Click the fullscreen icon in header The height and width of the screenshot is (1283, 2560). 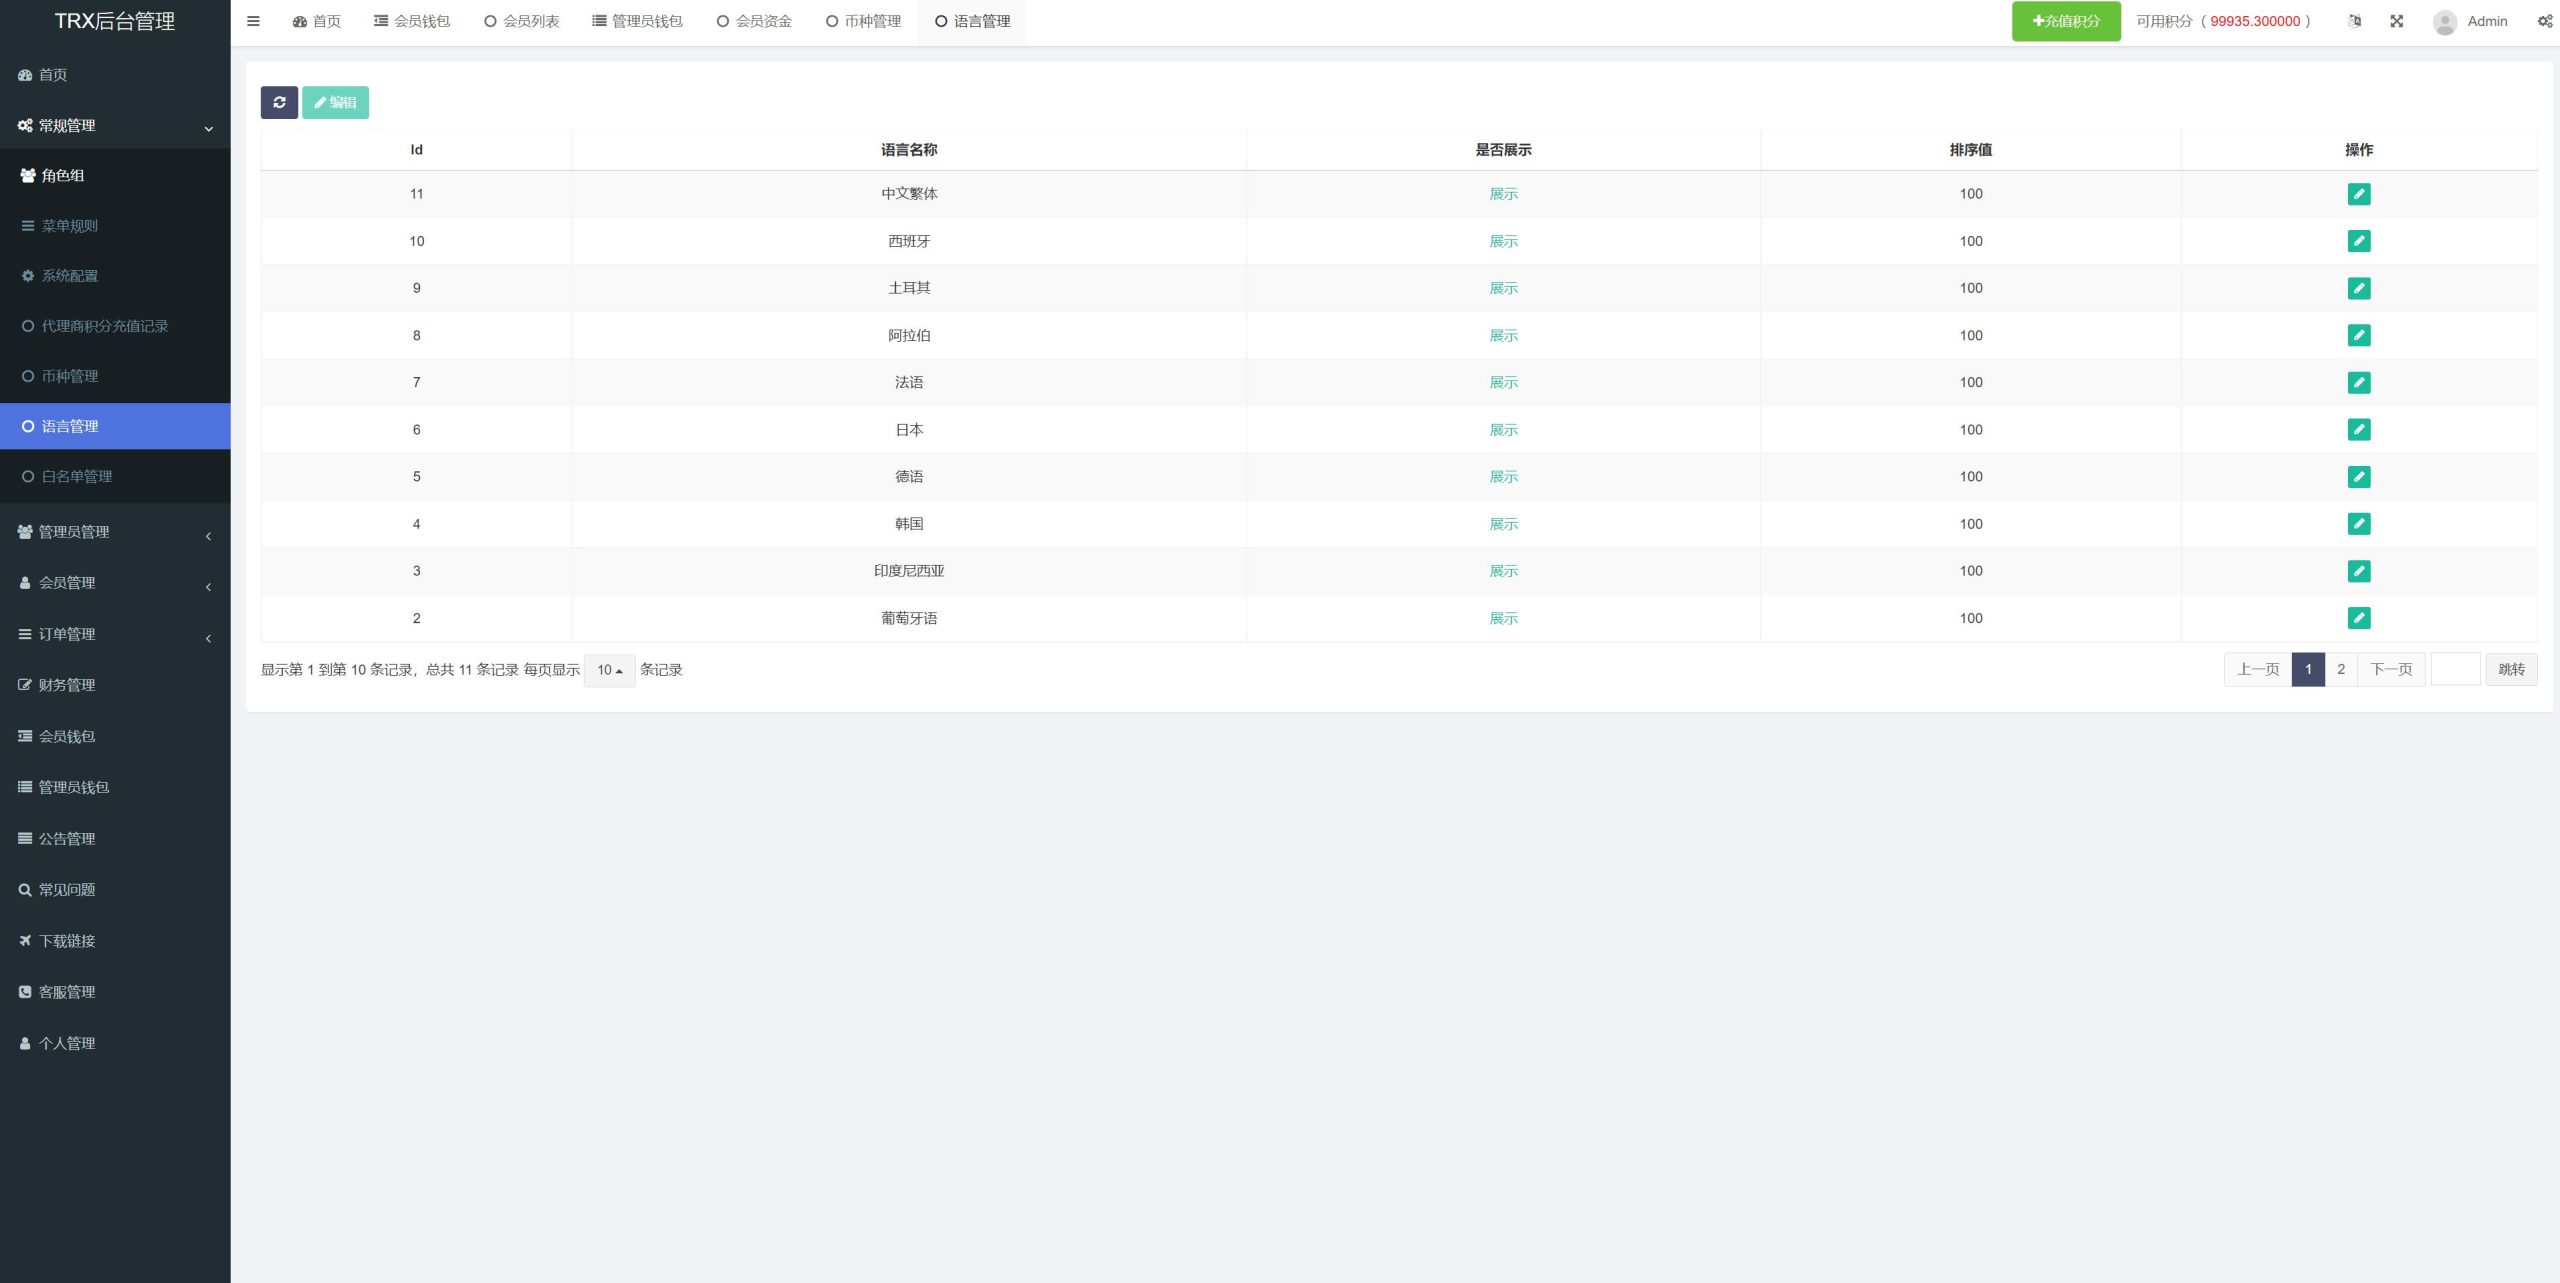pyautogui.click(x=2396, y=21)
